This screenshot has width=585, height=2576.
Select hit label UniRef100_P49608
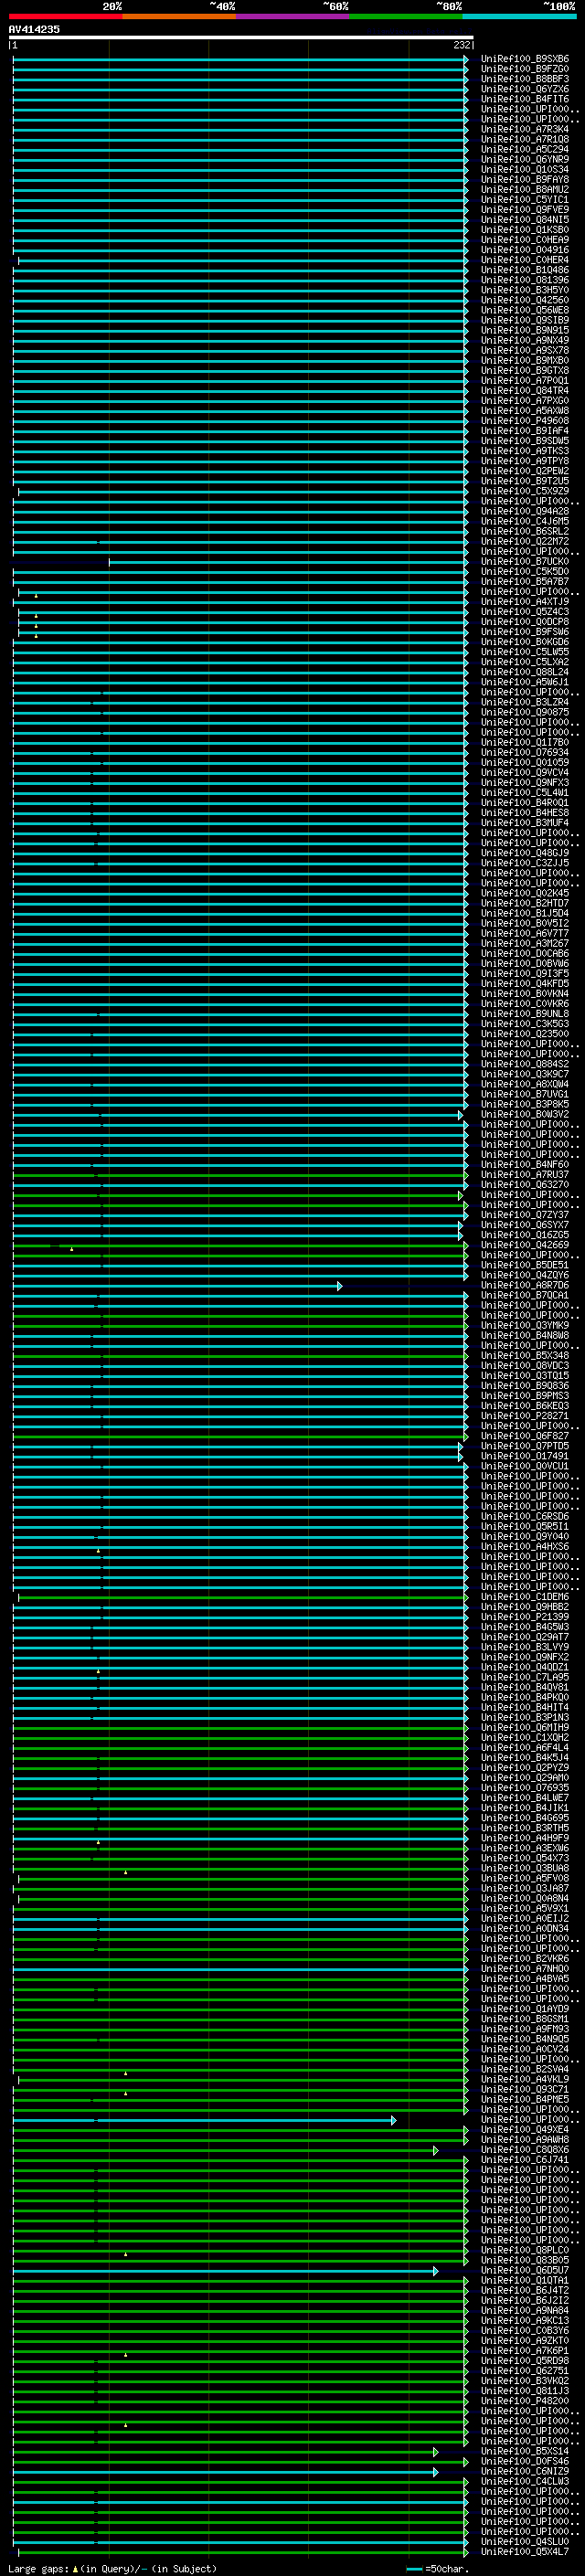pos(525,421)
